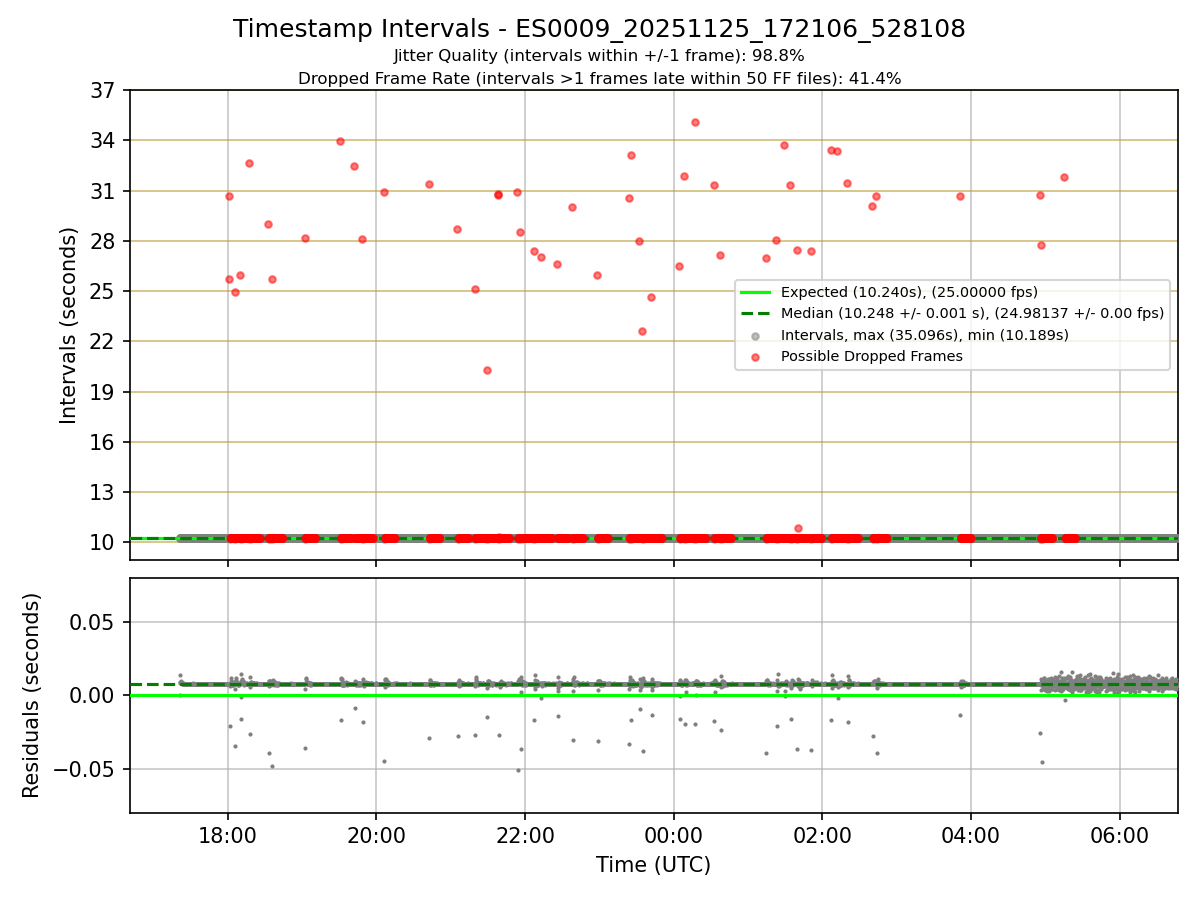1200x900 pixels.
Task: Click the x-axis tick label '02:00'
Action: click(822, 836)
